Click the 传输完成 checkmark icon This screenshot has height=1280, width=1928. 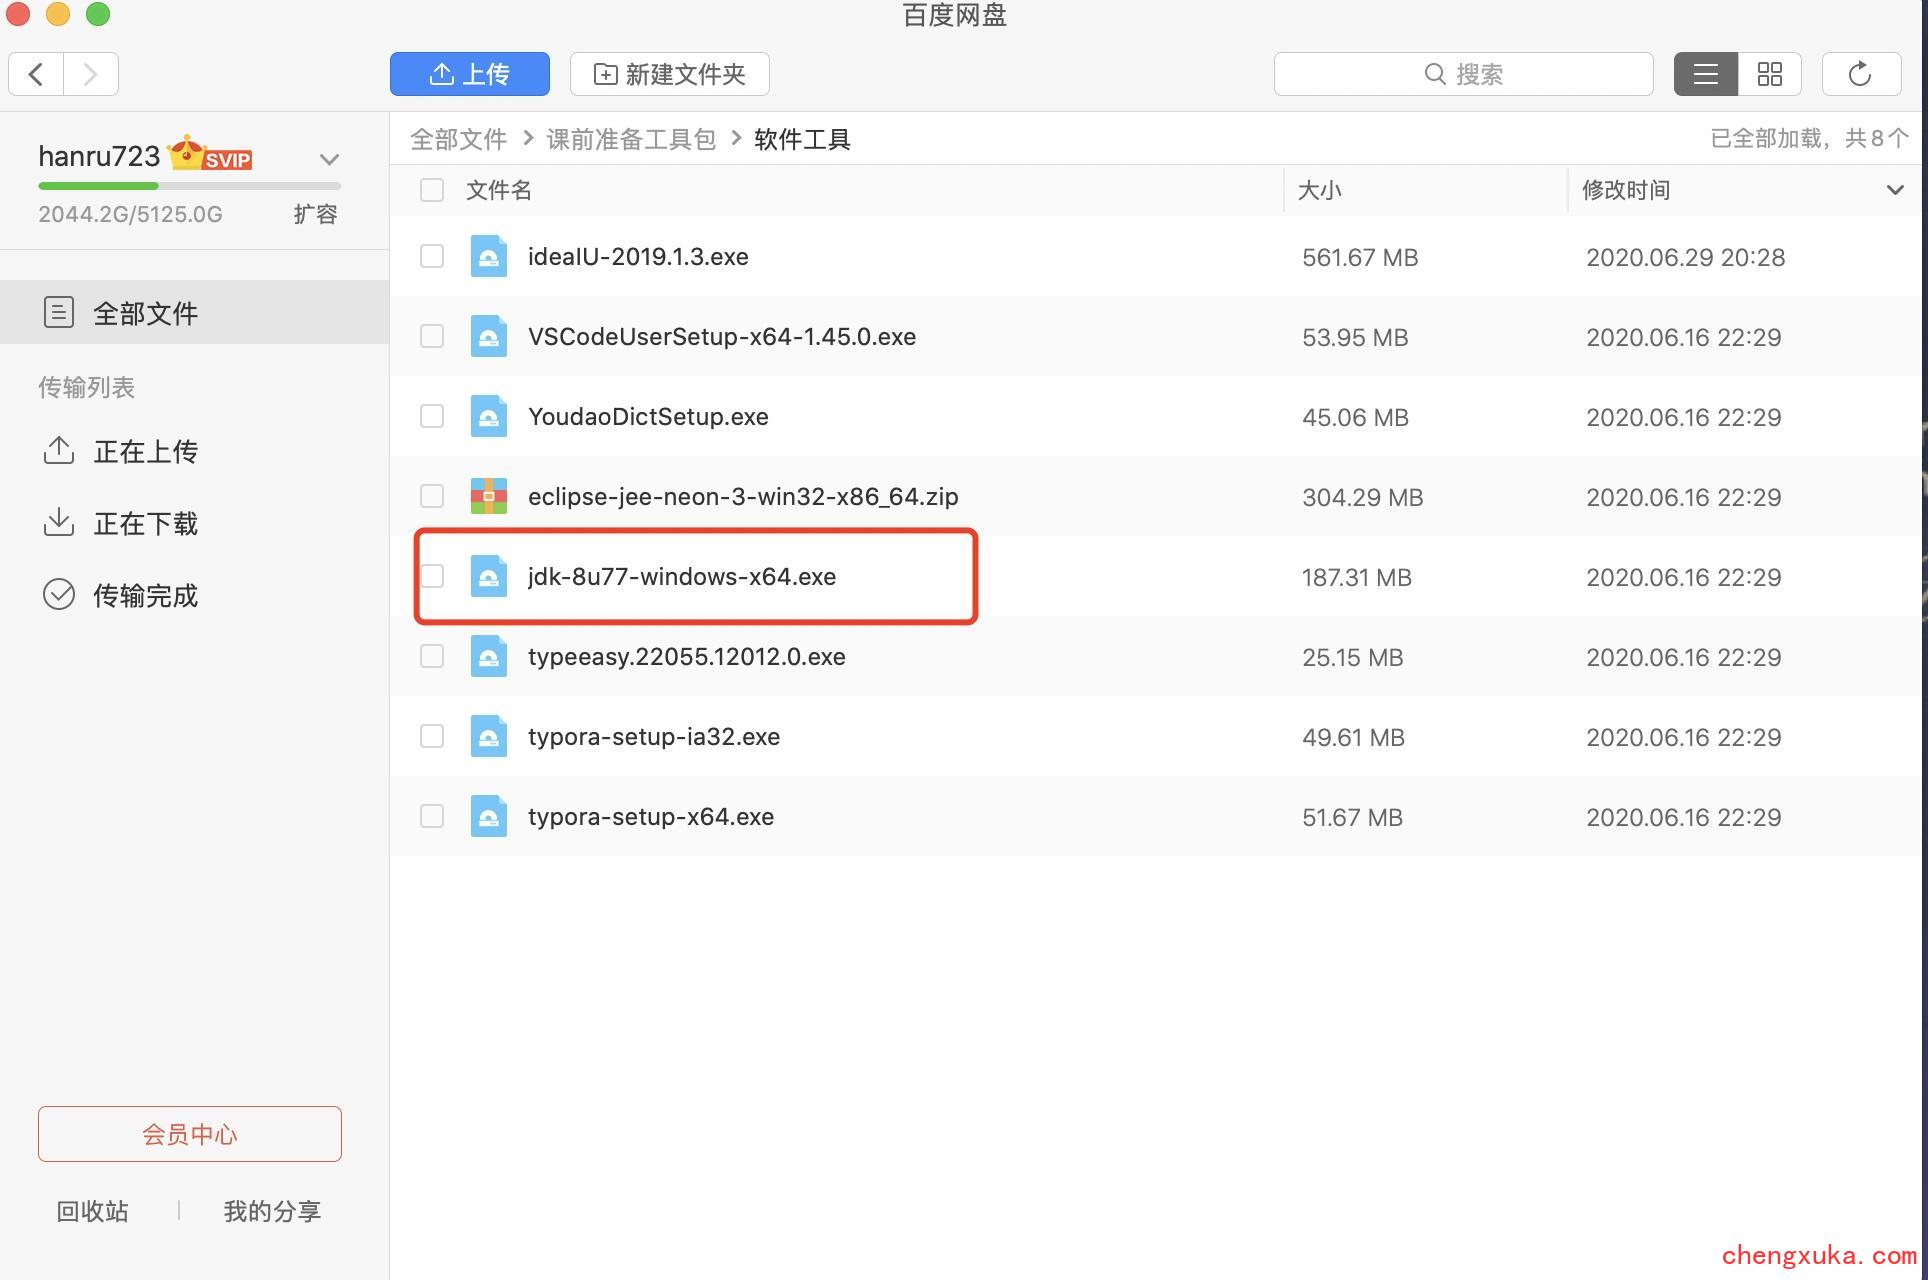coord(59,594)
